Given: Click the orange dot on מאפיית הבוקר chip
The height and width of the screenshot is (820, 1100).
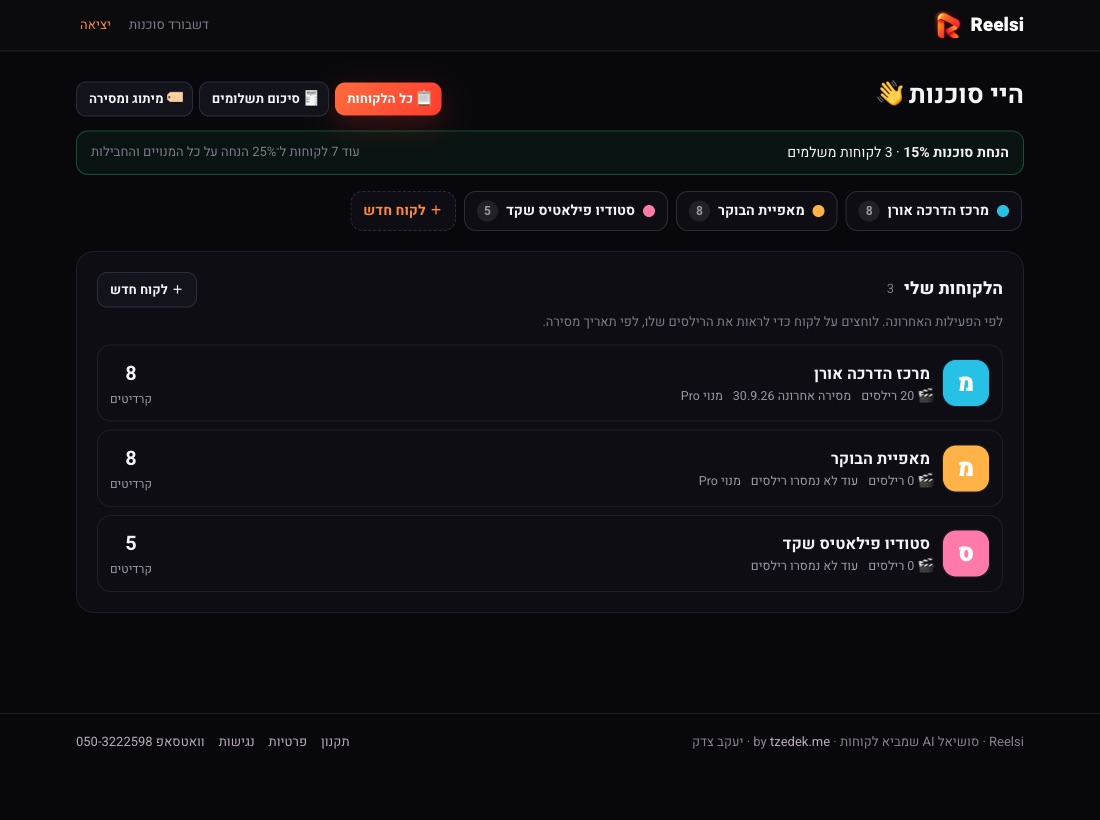Looking at the screenshot, I should (818, 211).
